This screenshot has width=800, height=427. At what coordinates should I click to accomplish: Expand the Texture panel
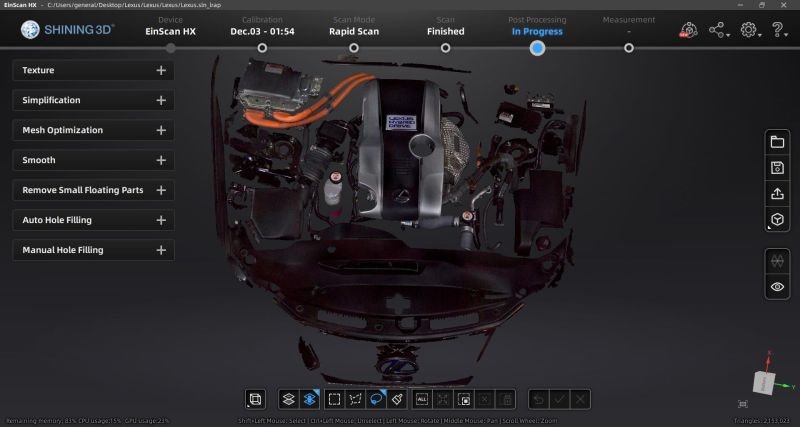click(93, 70)
